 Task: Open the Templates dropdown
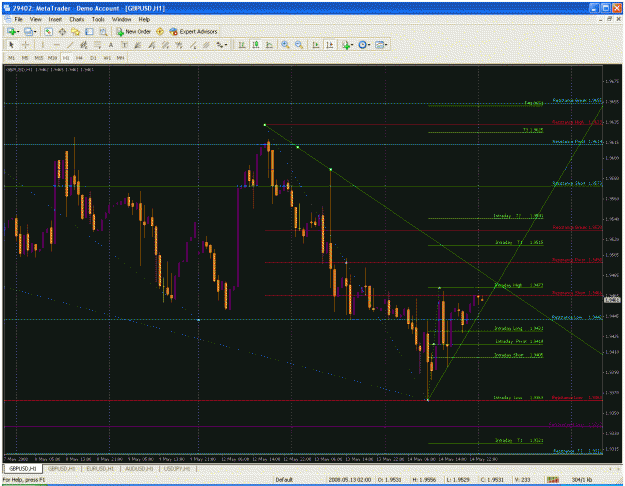tap(381, 45)
